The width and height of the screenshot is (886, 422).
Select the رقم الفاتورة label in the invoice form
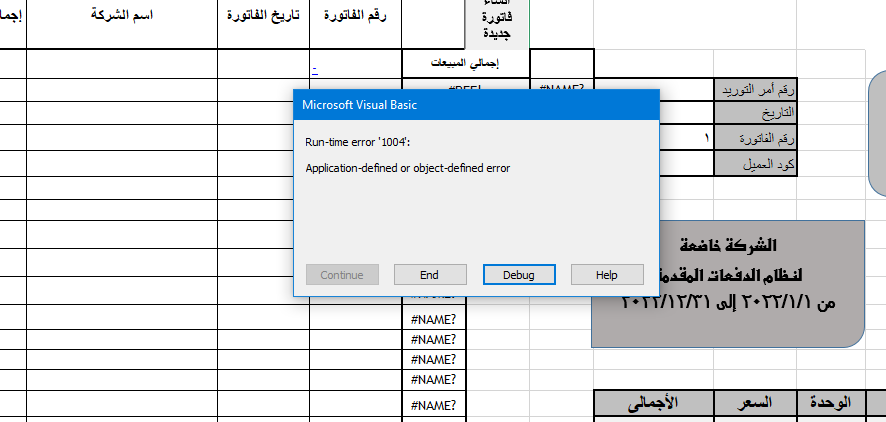(x=755, y=138)
